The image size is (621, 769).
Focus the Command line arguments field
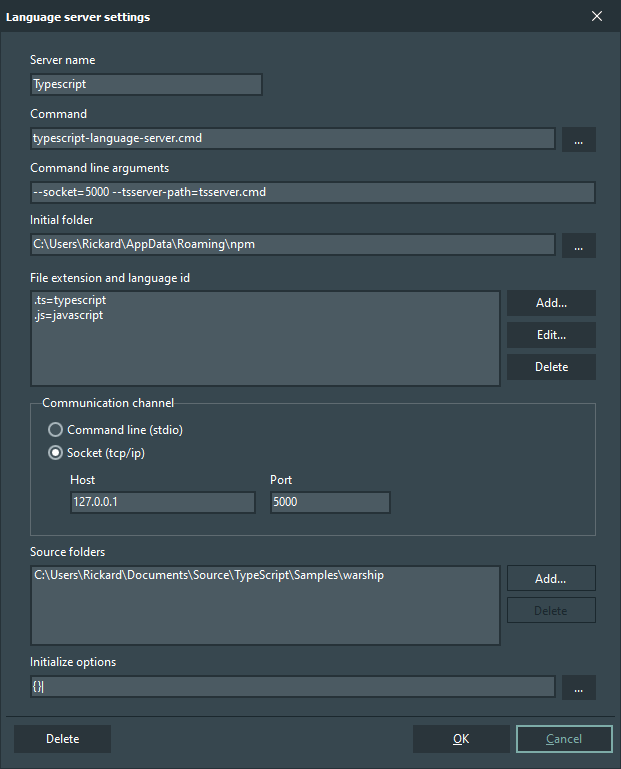click(312, 192)
